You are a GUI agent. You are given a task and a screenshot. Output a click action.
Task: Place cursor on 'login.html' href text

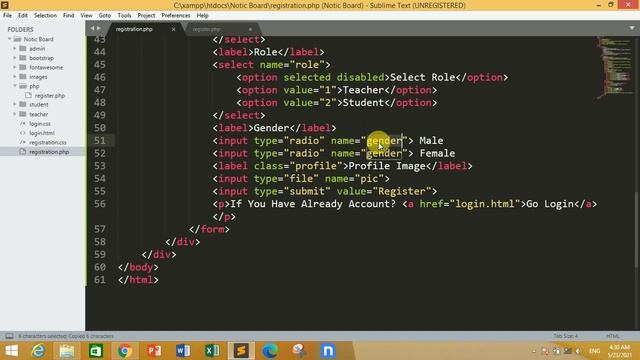pos(484,204)
